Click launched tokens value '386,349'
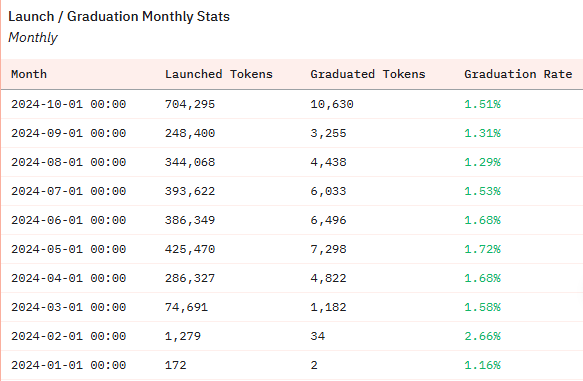 coord(190,220)
